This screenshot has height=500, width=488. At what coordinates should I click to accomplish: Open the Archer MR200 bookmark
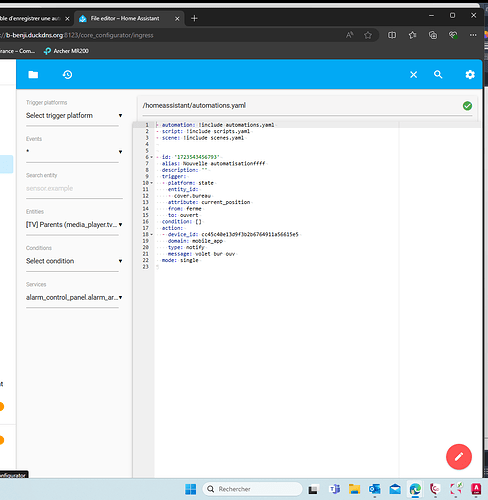(66, 51)
